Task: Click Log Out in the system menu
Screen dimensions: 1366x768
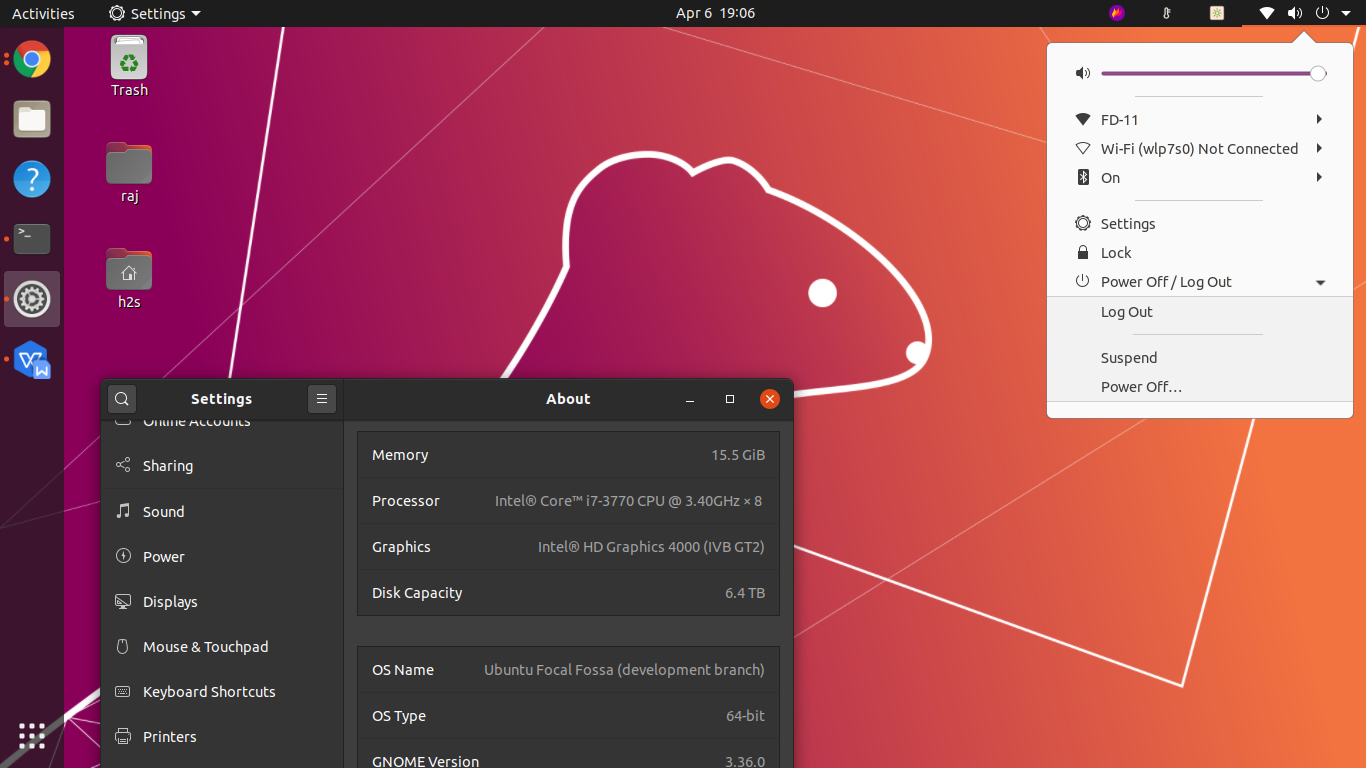Action: (x=1126, y=312)
